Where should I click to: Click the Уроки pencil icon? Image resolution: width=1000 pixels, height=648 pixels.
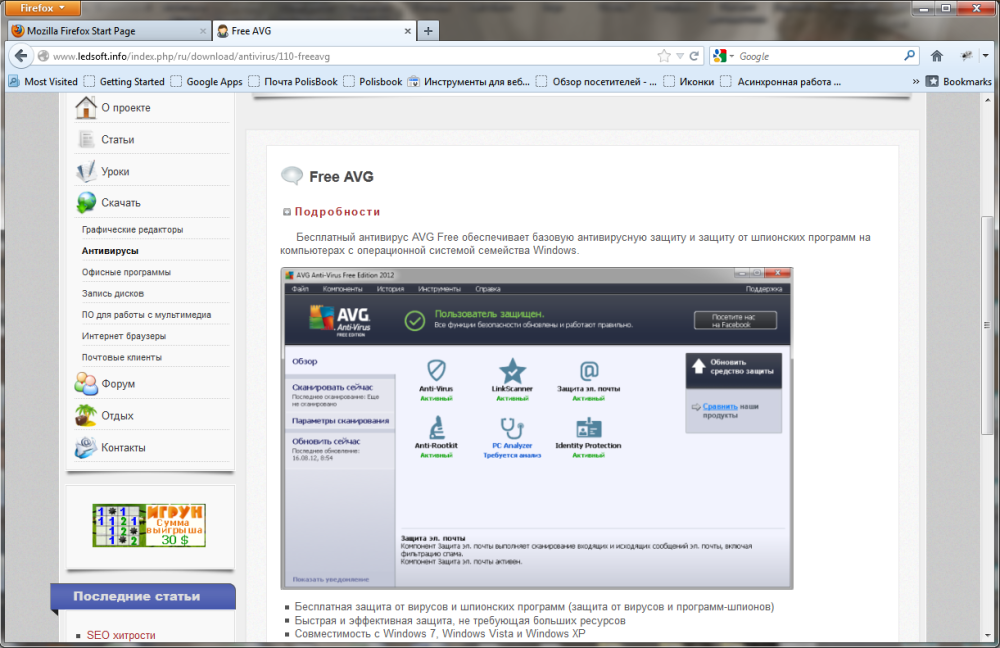click(85, 171)
